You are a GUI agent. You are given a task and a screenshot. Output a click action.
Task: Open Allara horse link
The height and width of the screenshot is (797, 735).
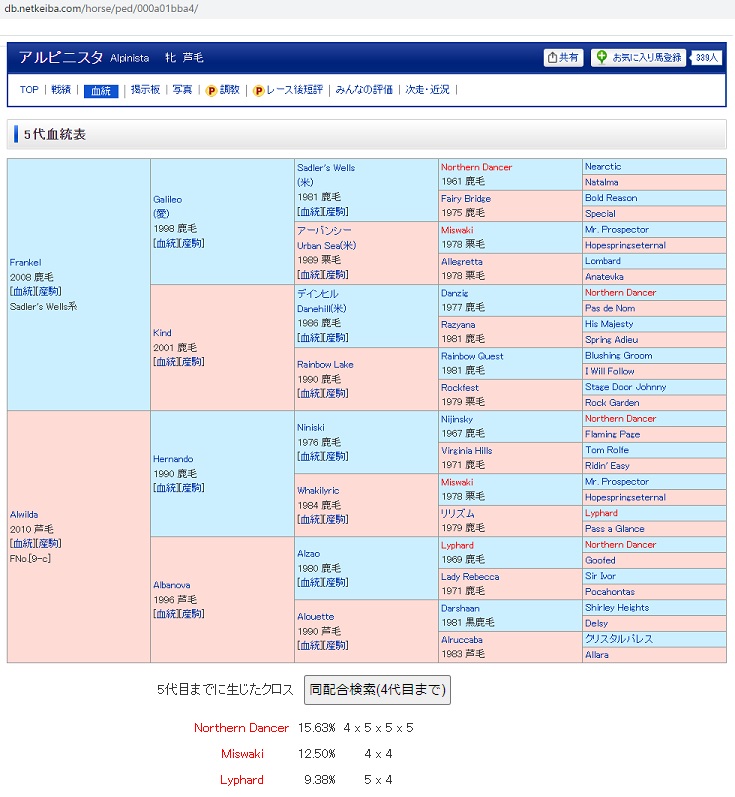point(596,655)
